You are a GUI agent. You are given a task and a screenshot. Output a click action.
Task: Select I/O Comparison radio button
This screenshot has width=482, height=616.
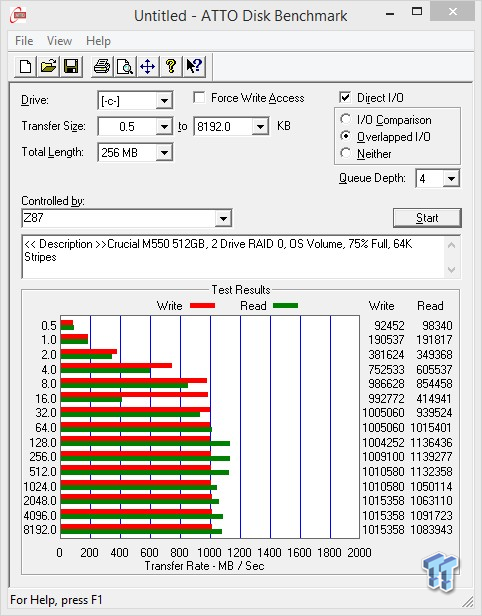(x=346, y=119)
